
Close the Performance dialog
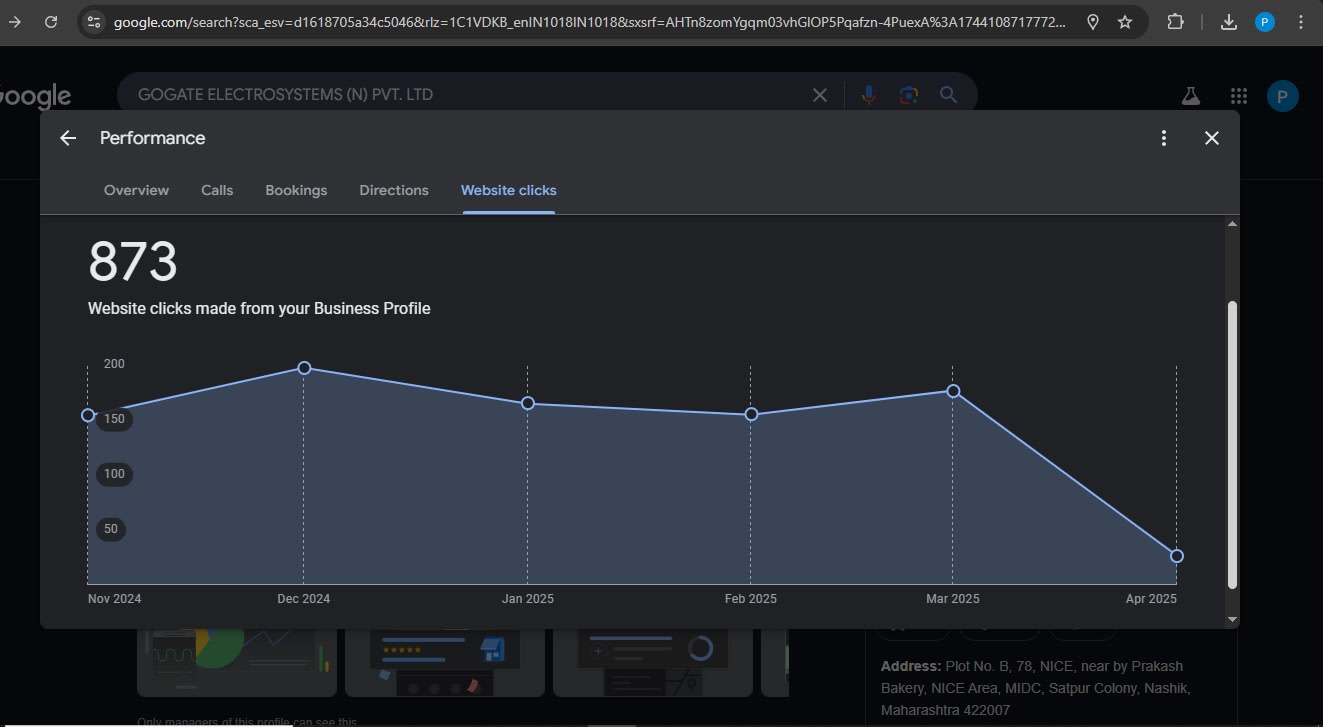tap(1211, 138)
